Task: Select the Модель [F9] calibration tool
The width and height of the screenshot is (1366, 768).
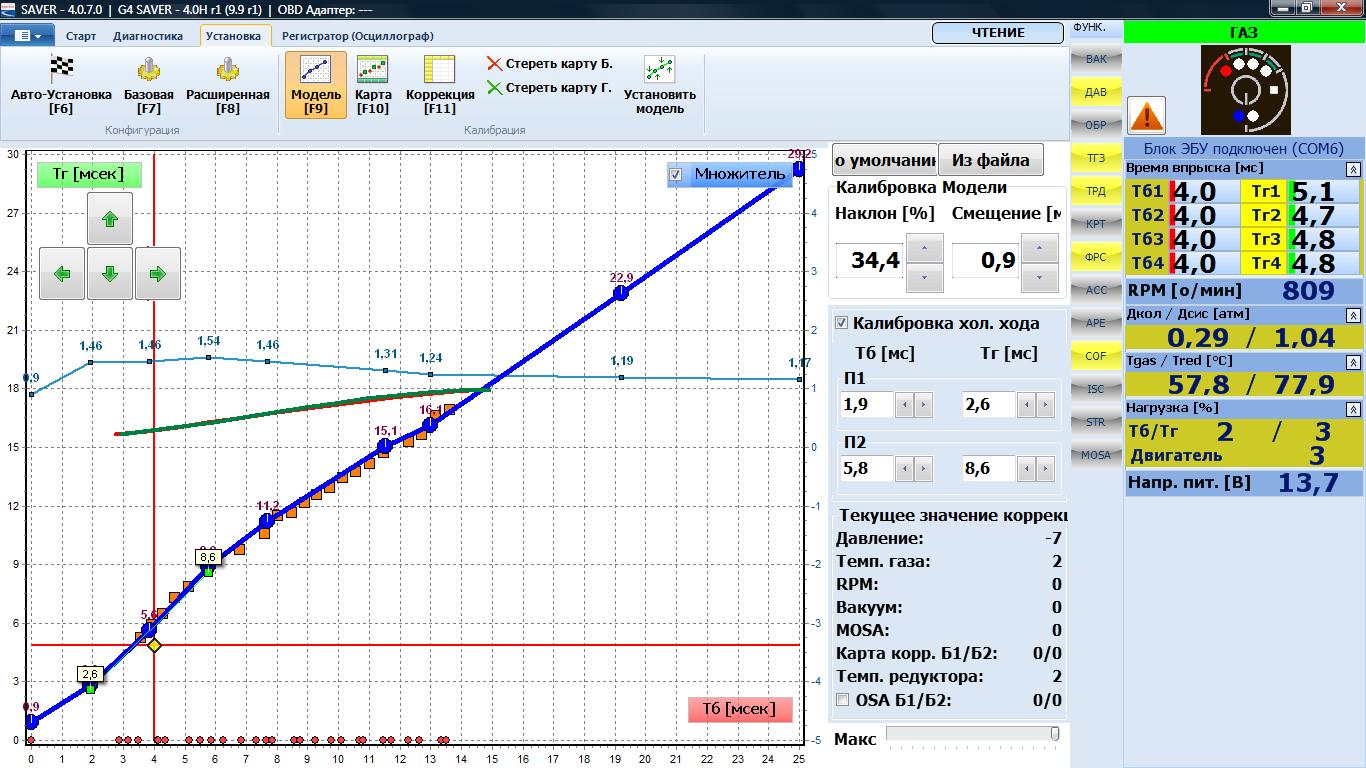Action: [316, 84]
